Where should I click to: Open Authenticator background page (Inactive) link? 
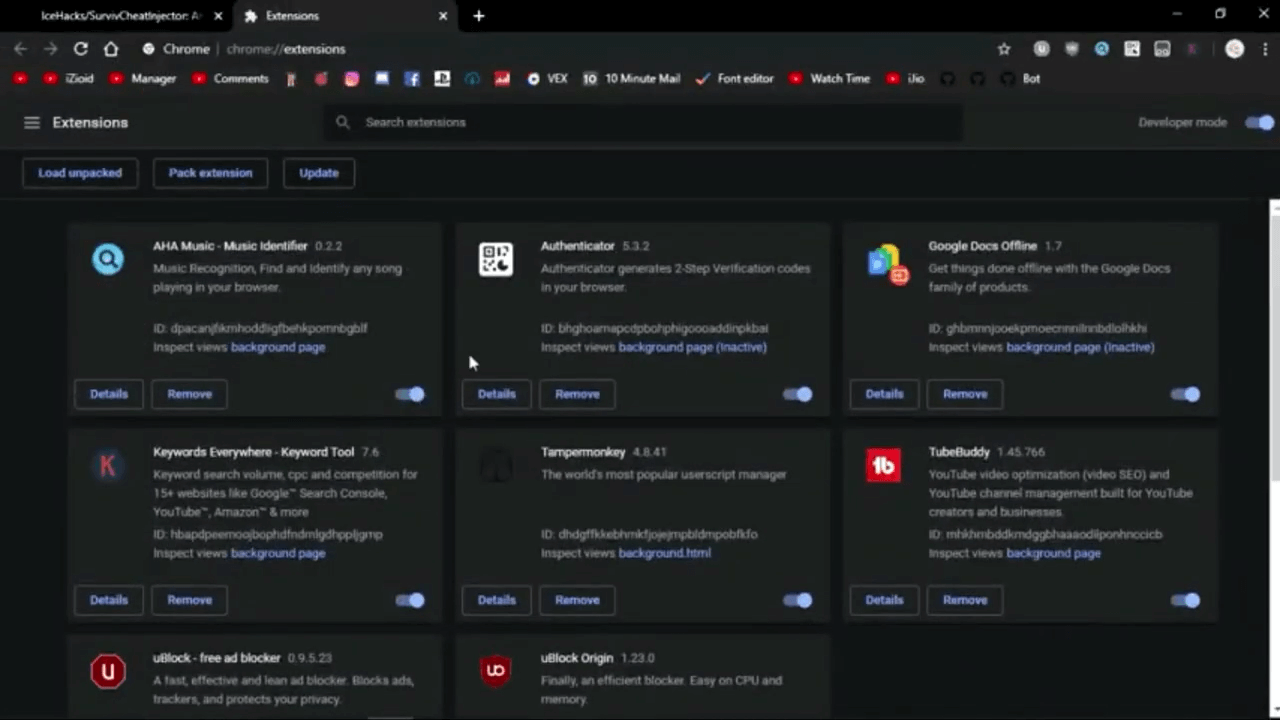692,347
